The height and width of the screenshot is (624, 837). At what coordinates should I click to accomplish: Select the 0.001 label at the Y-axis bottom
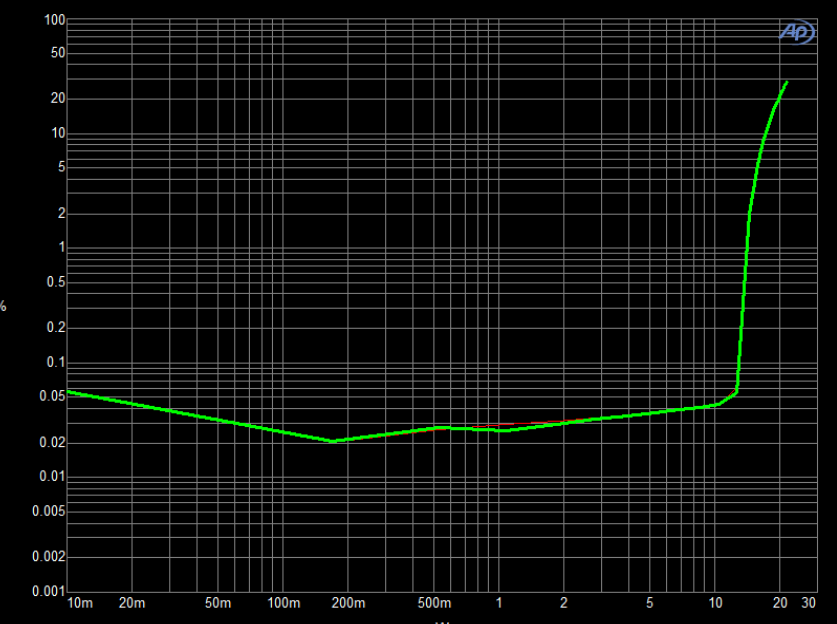coord(48,590)
